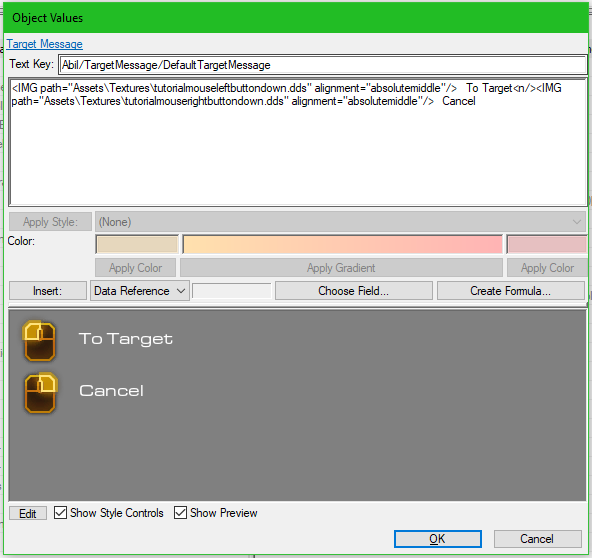This screenshot has width=592, height=558.
Task: Click the Edit button
Action: click(x=28, y=513)
